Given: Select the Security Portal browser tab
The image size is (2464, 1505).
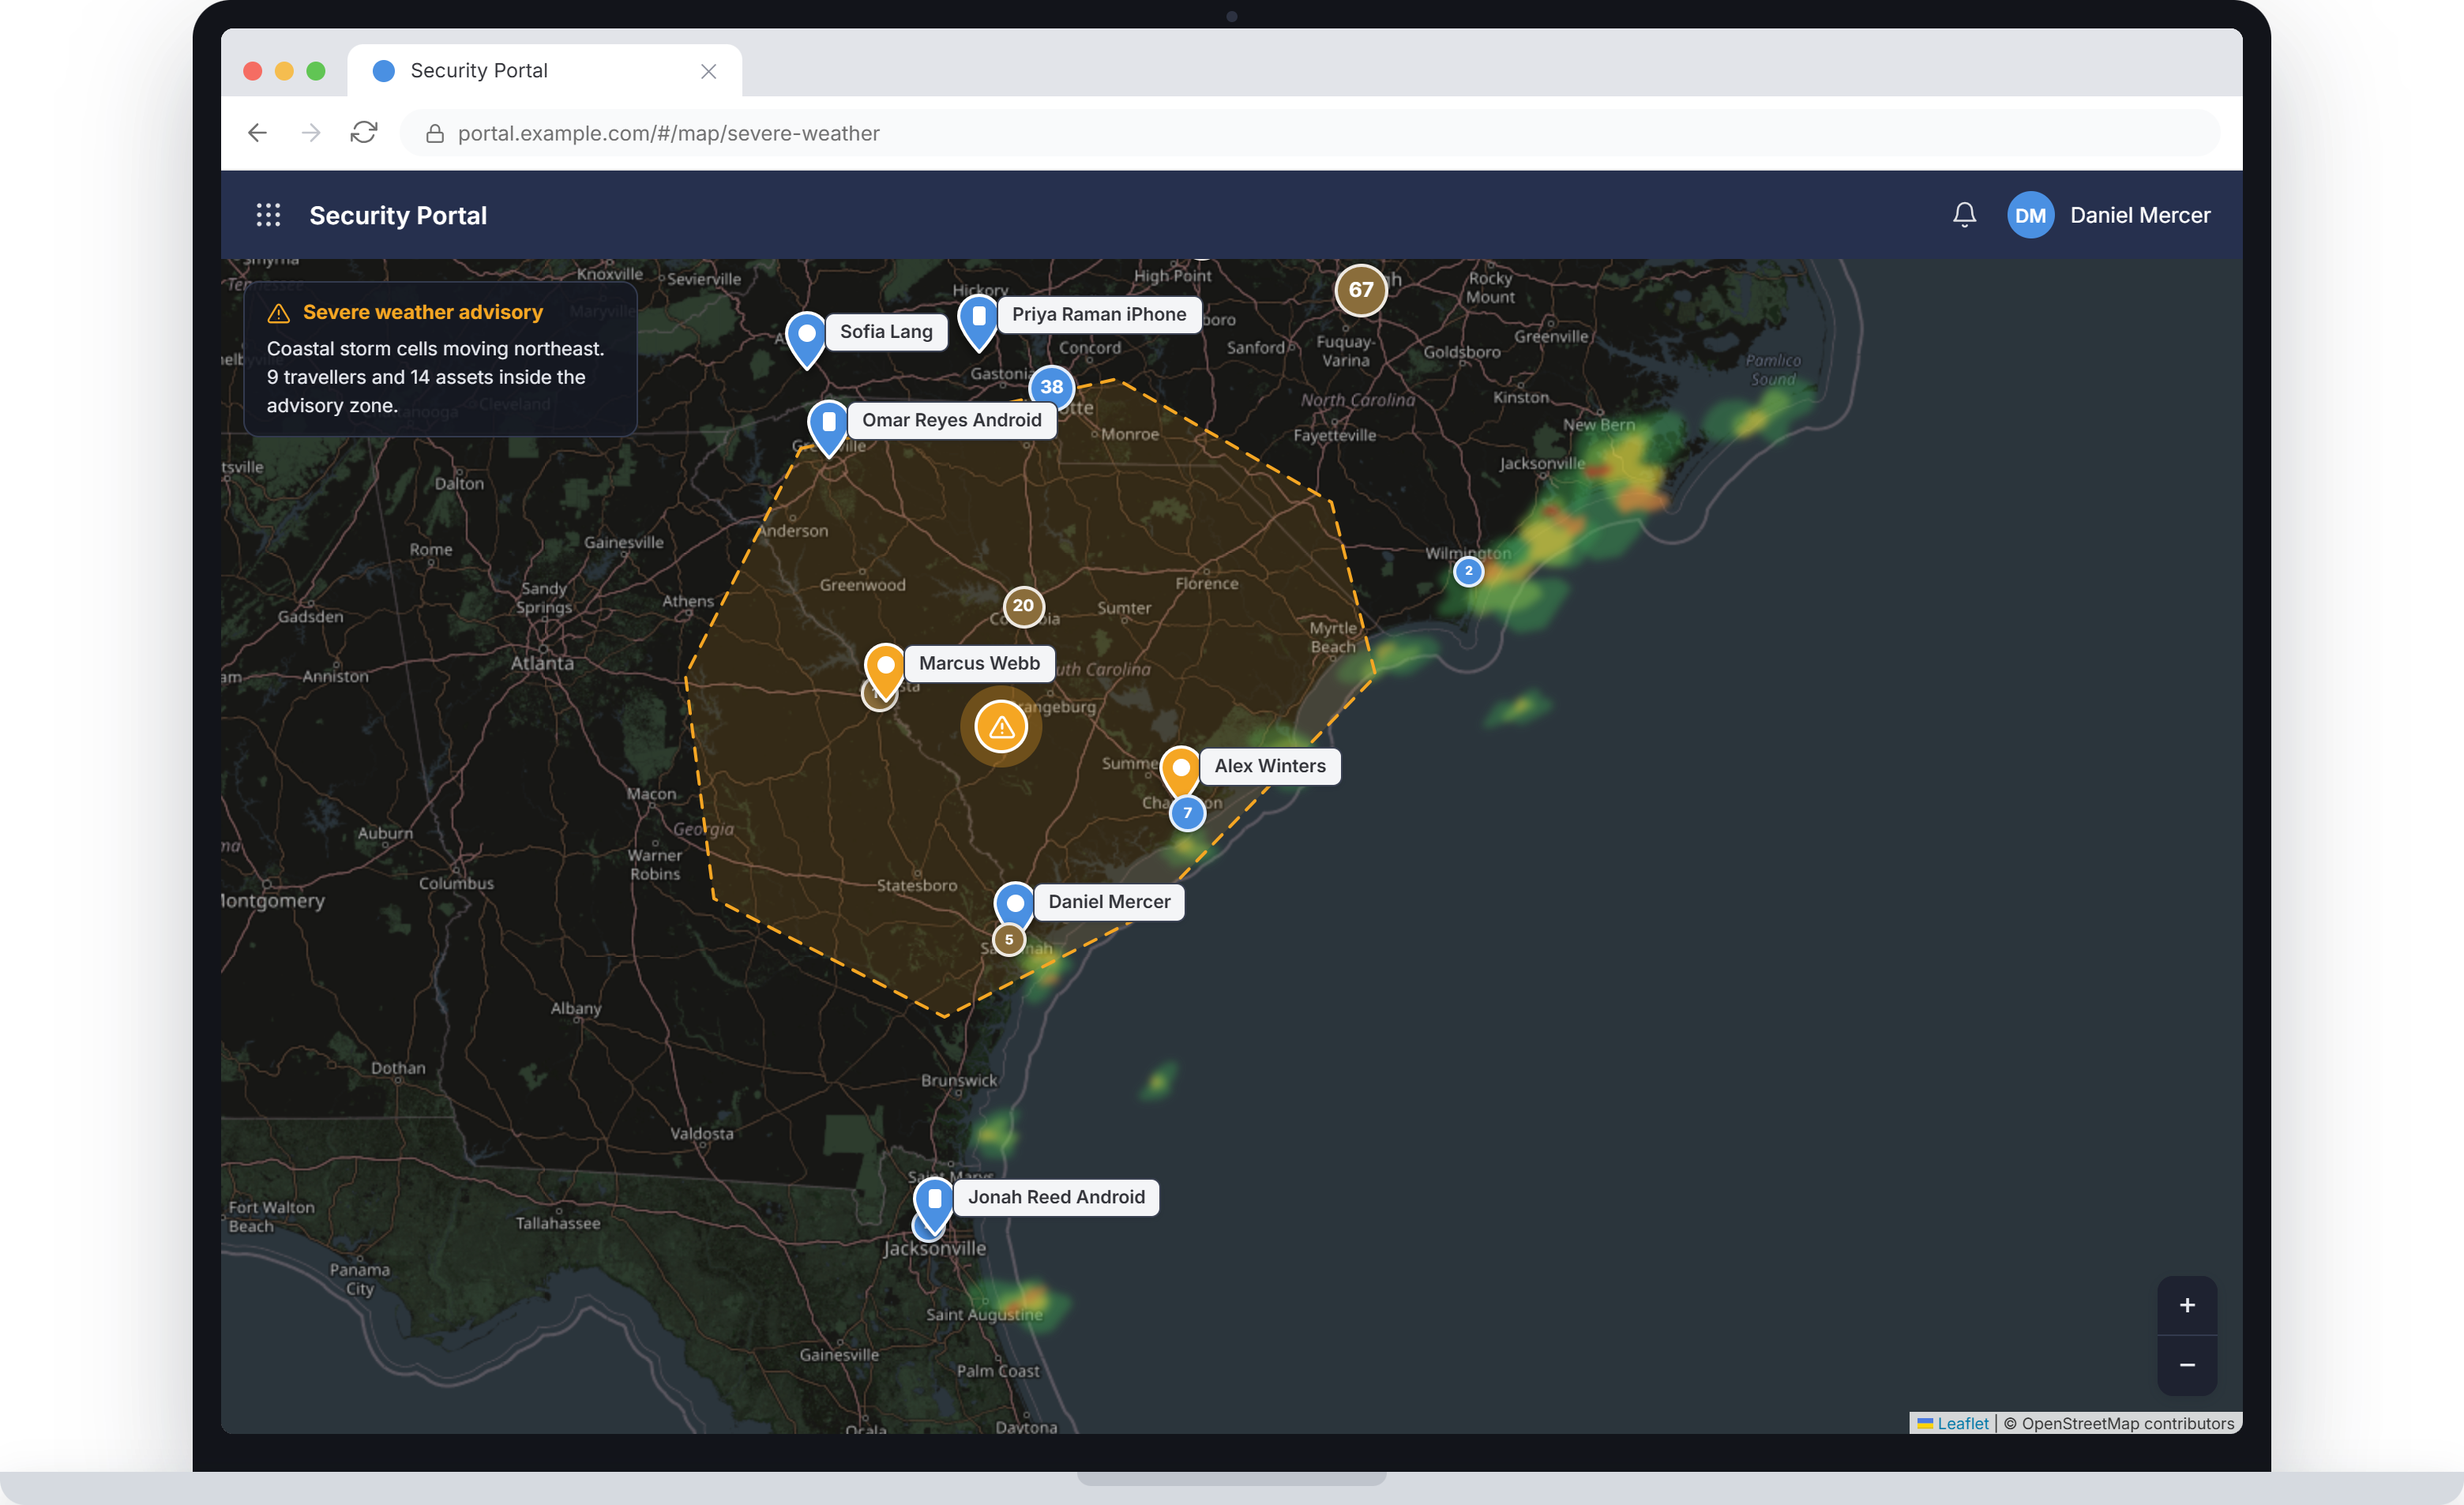Looking at the screenshot, I should [545, 70].
